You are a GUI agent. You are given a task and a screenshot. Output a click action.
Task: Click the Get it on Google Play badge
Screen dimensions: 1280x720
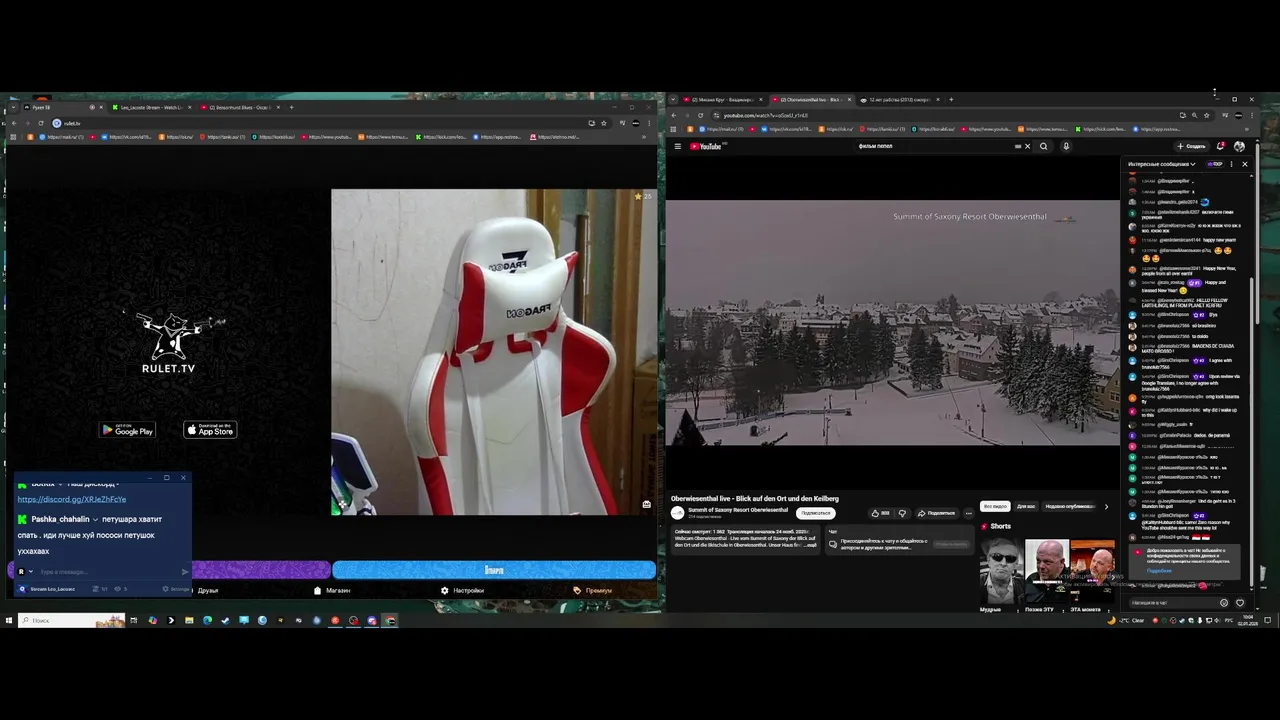pyautogui.click(x=128, y=430)
